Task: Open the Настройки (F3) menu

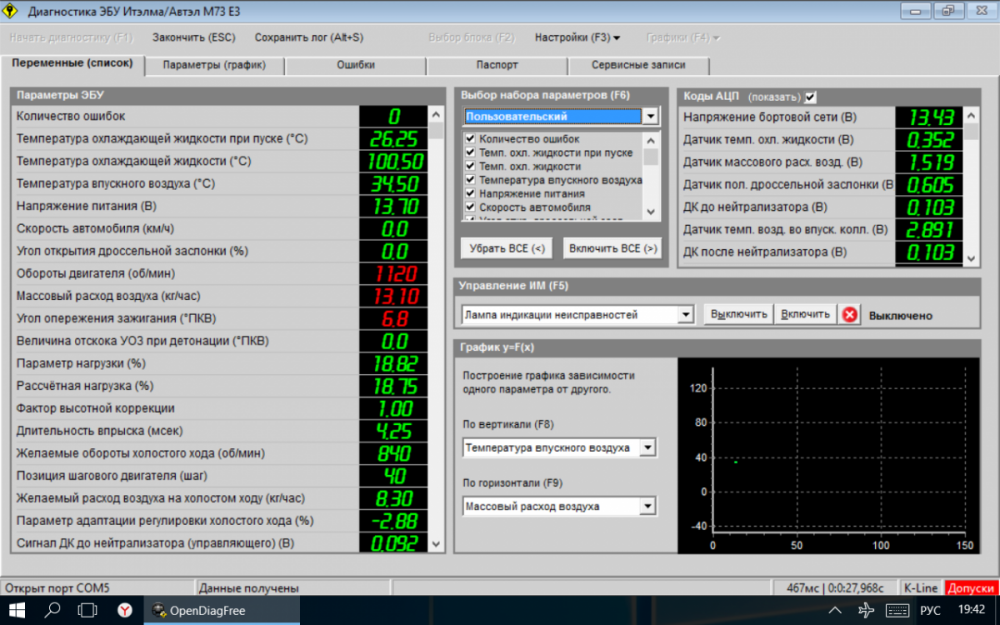Action: pos(577,37)
